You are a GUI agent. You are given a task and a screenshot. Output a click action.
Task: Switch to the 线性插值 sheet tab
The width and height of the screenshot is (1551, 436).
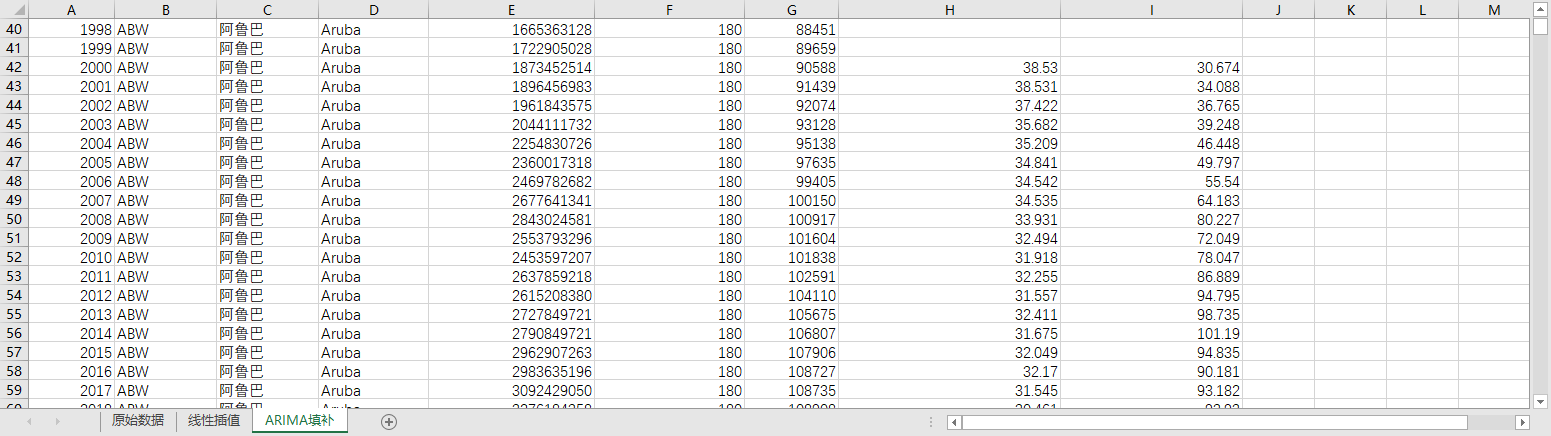click(214, 421)
